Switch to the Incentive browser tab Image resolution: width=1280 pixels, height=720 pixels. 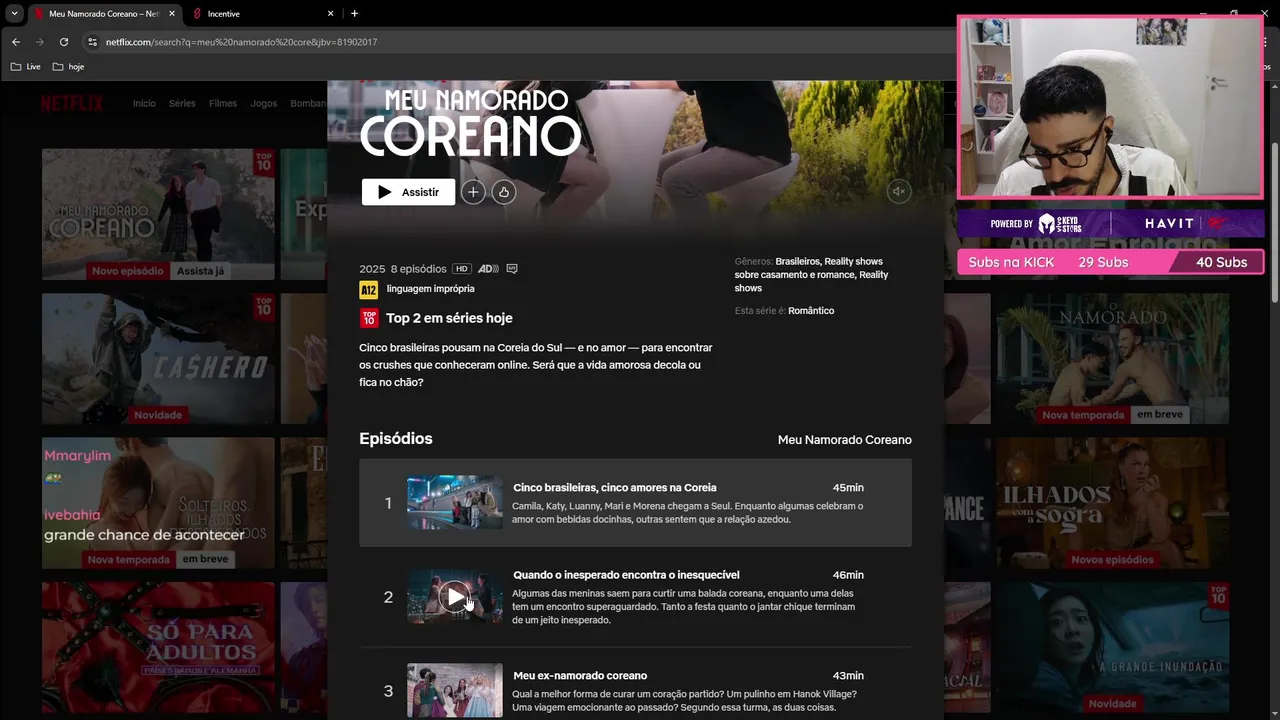click(260, 14)
